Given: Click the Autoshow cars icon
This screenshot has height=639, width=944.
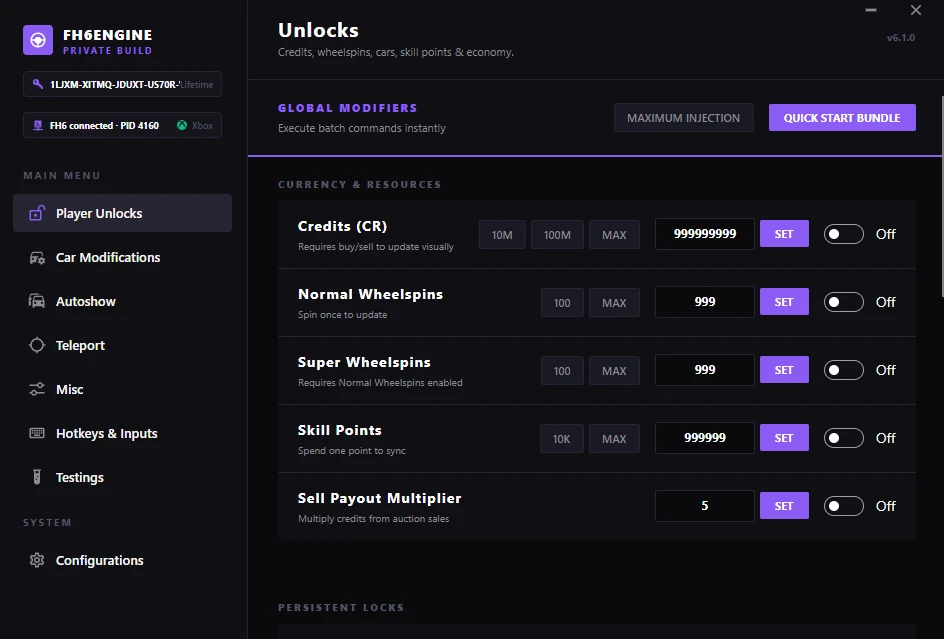Looking at the screenshot, I should [x=37, y=301].
